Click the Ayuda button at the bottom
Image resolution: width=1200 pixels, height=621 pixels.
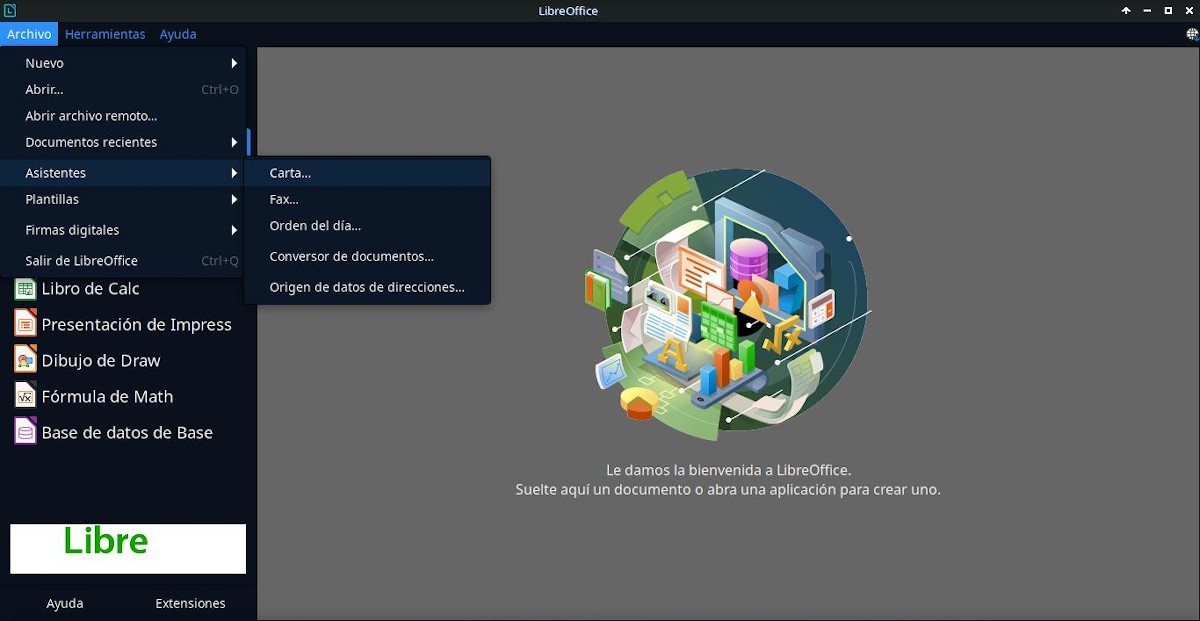point(64,603)
